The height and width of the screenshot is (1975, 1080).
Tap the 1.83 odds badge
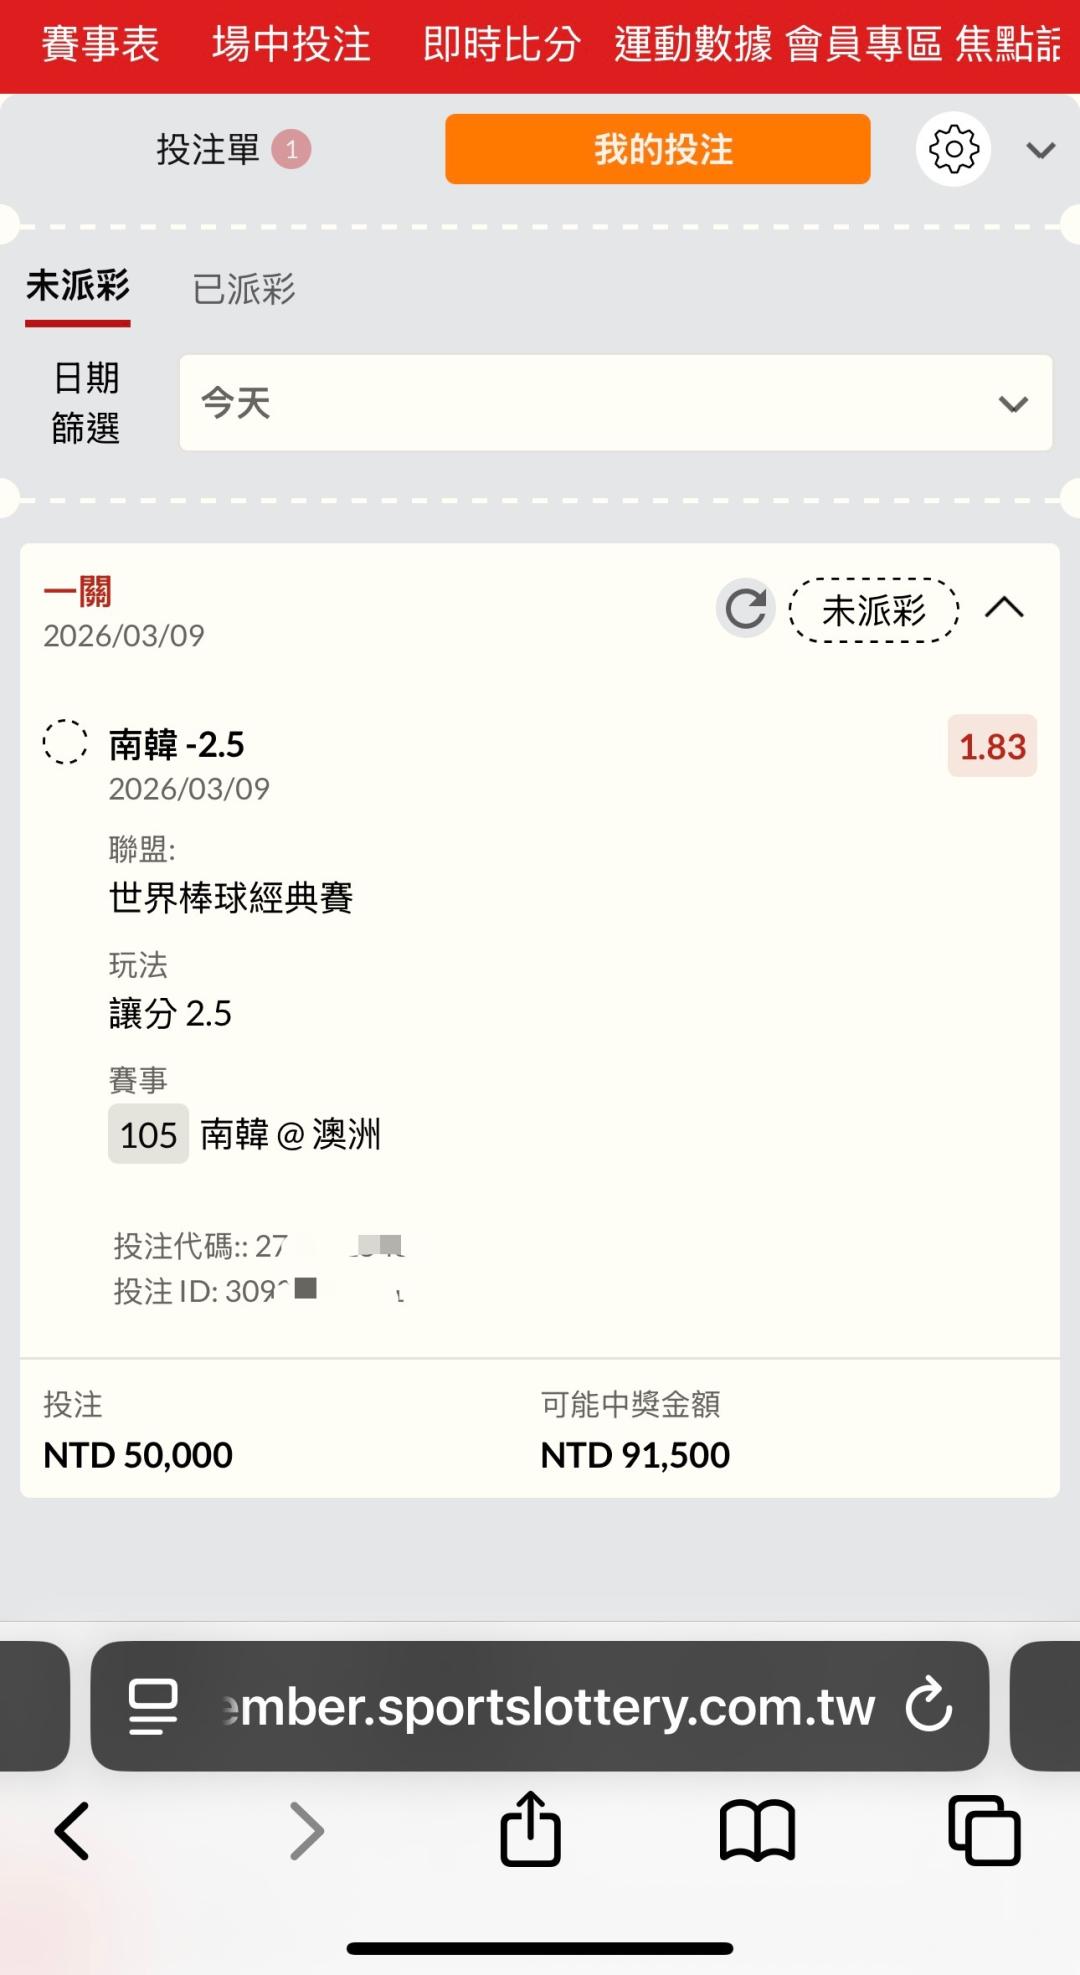[992, 746]
